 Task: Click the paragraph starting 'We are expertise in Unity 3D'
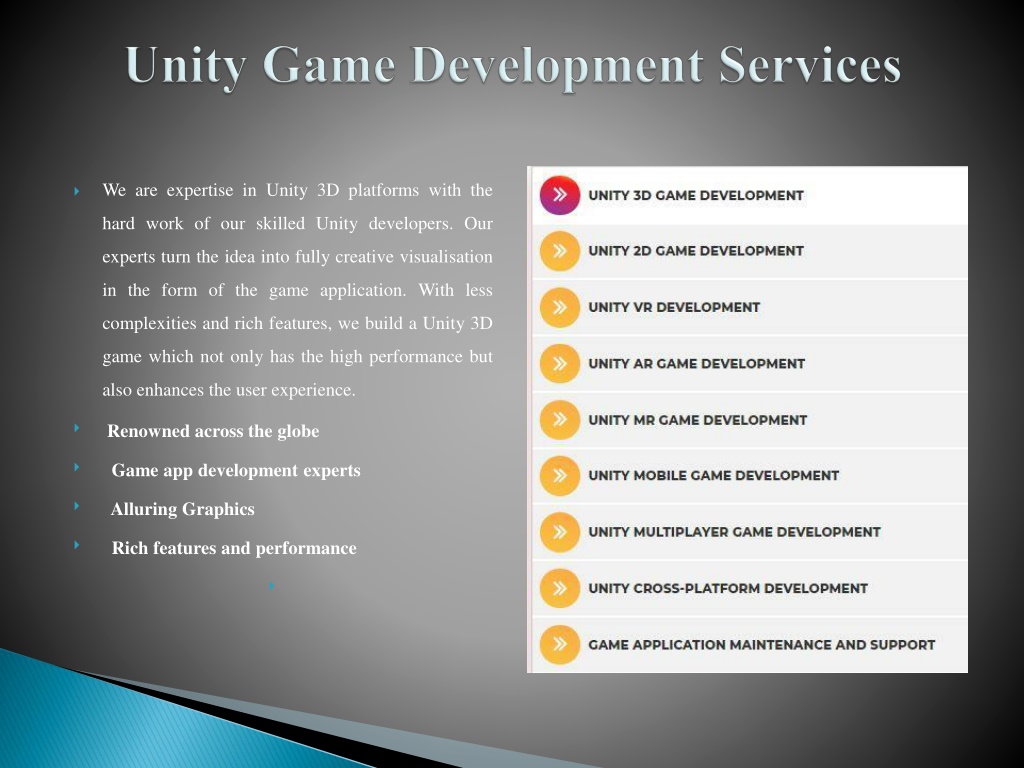coord(297,290)
